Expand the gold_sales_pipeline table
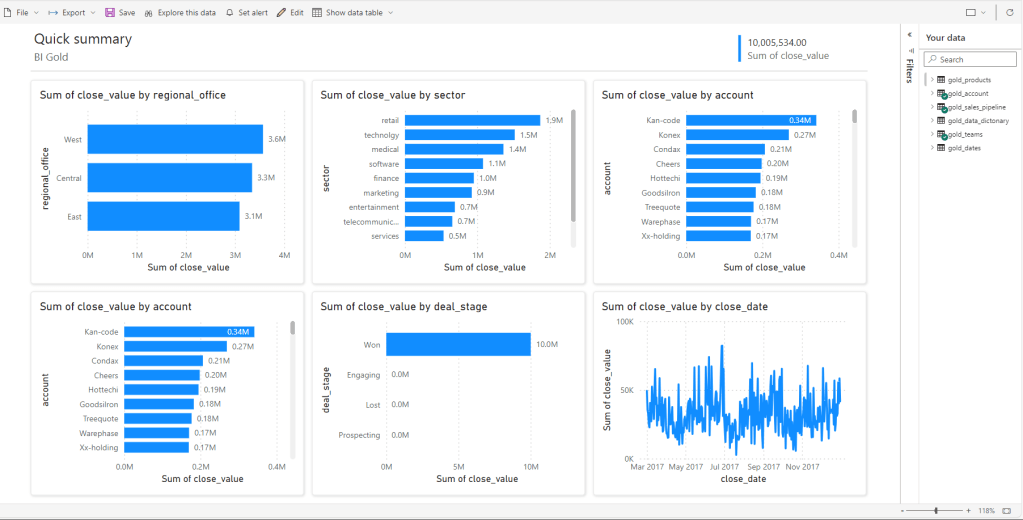 932,106
